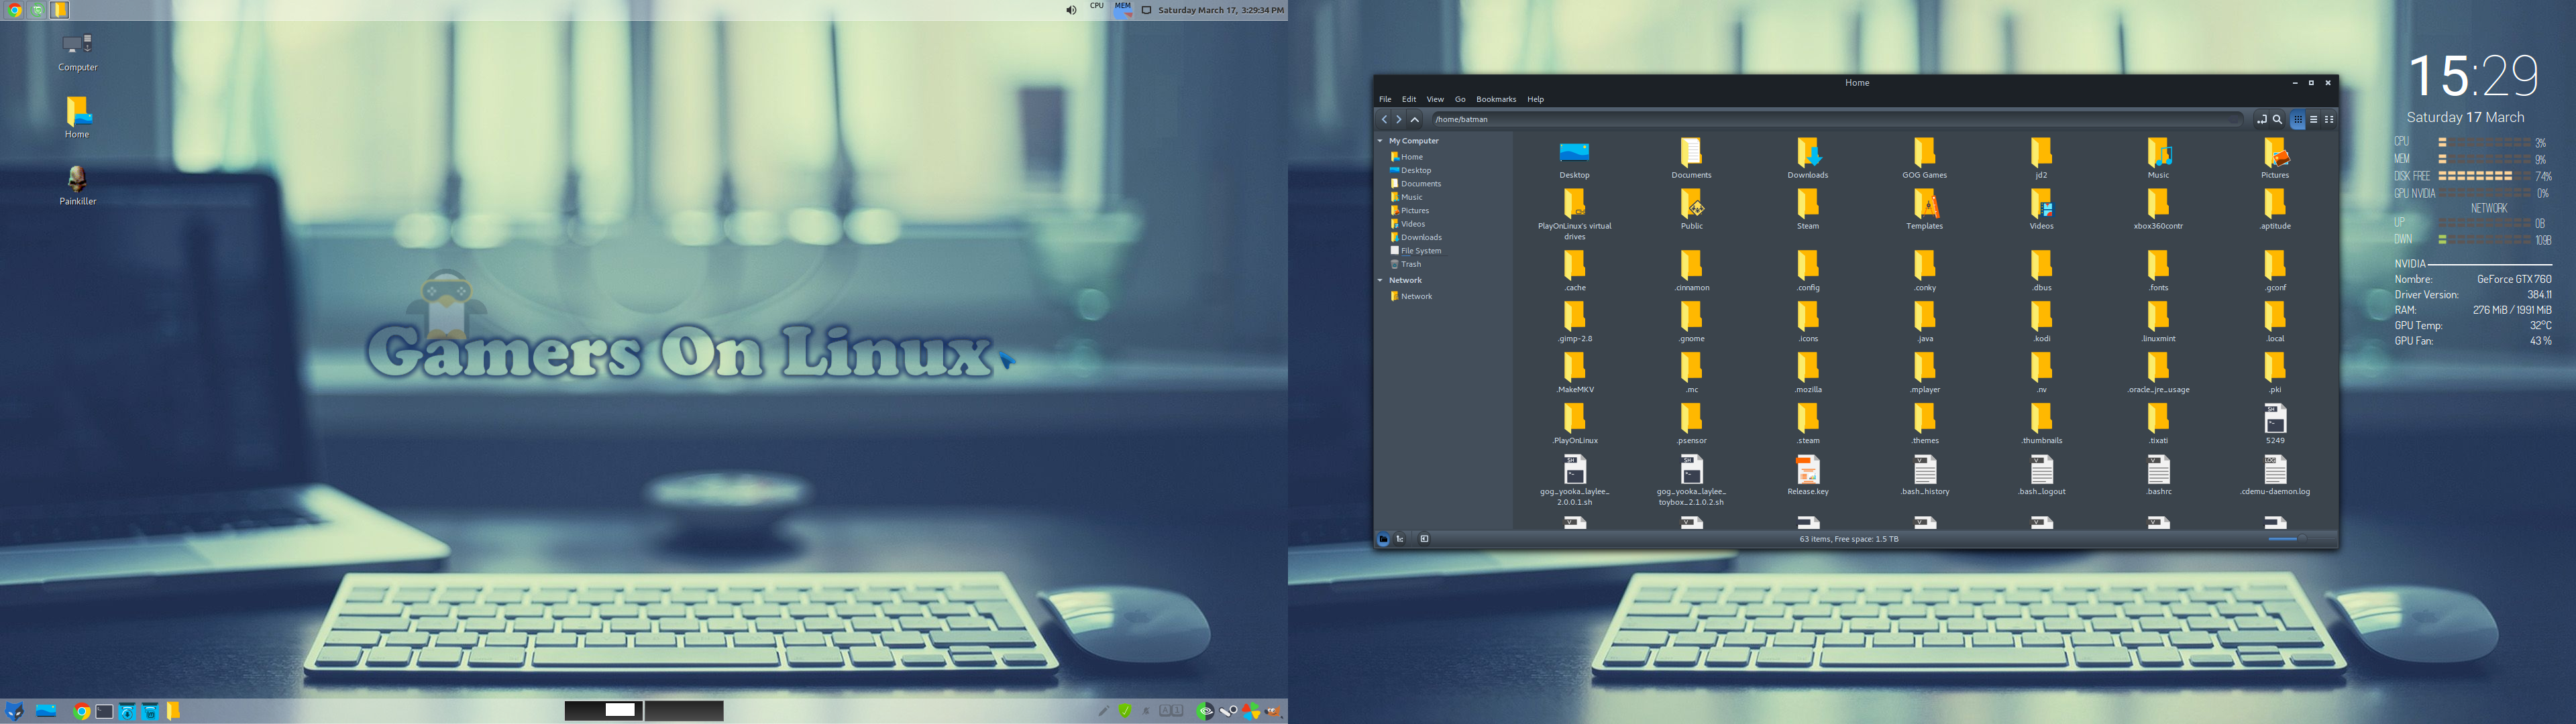Click the volume icon in top panel

coord(1071,10)
